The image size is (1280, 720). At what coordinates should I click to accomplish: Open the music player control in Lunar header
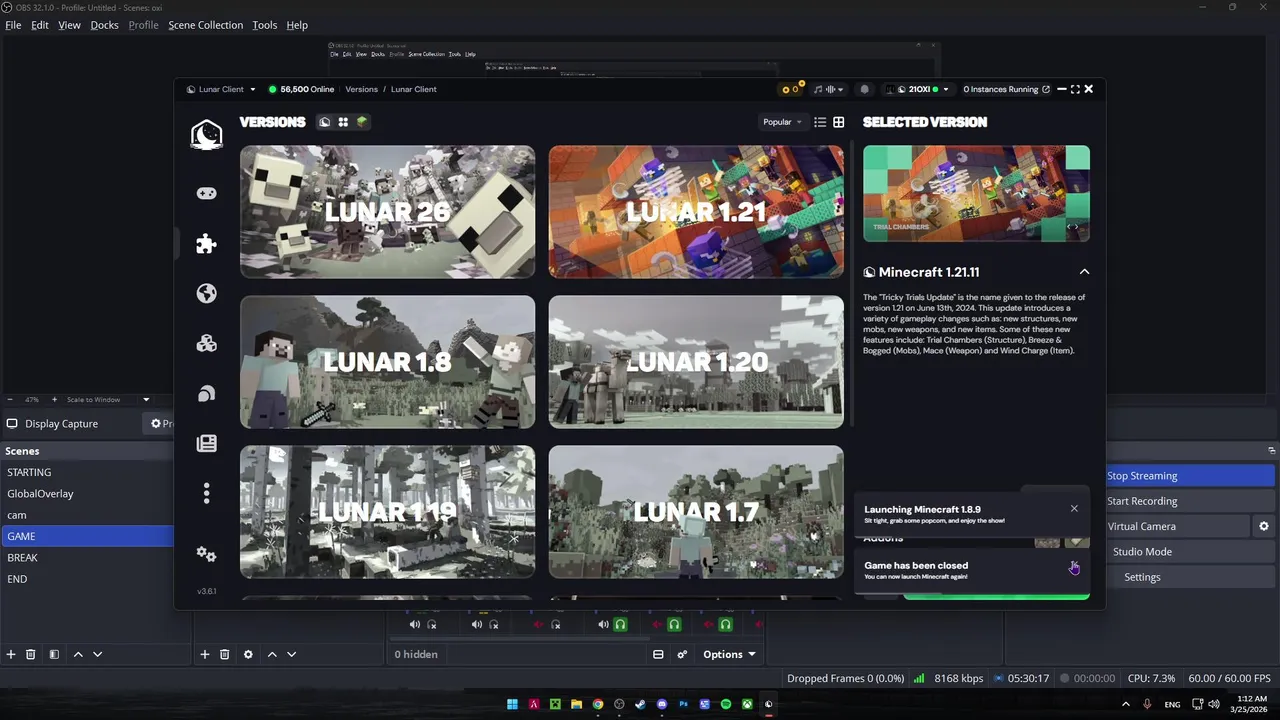click(829, 89)
